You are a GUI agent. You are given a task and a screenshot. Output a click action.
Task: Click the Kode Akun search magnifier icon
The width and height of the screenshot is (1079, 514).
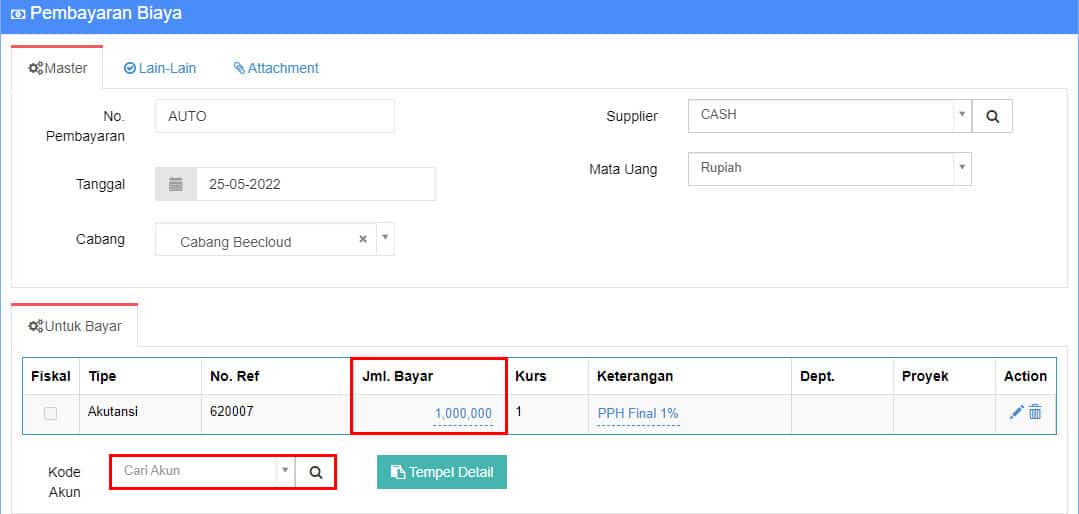pos(315,472)
